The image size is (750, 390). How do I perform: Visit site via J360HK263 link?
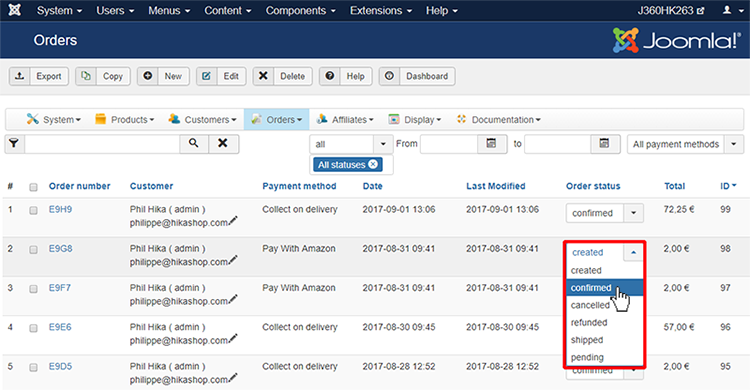click(671, 11)
